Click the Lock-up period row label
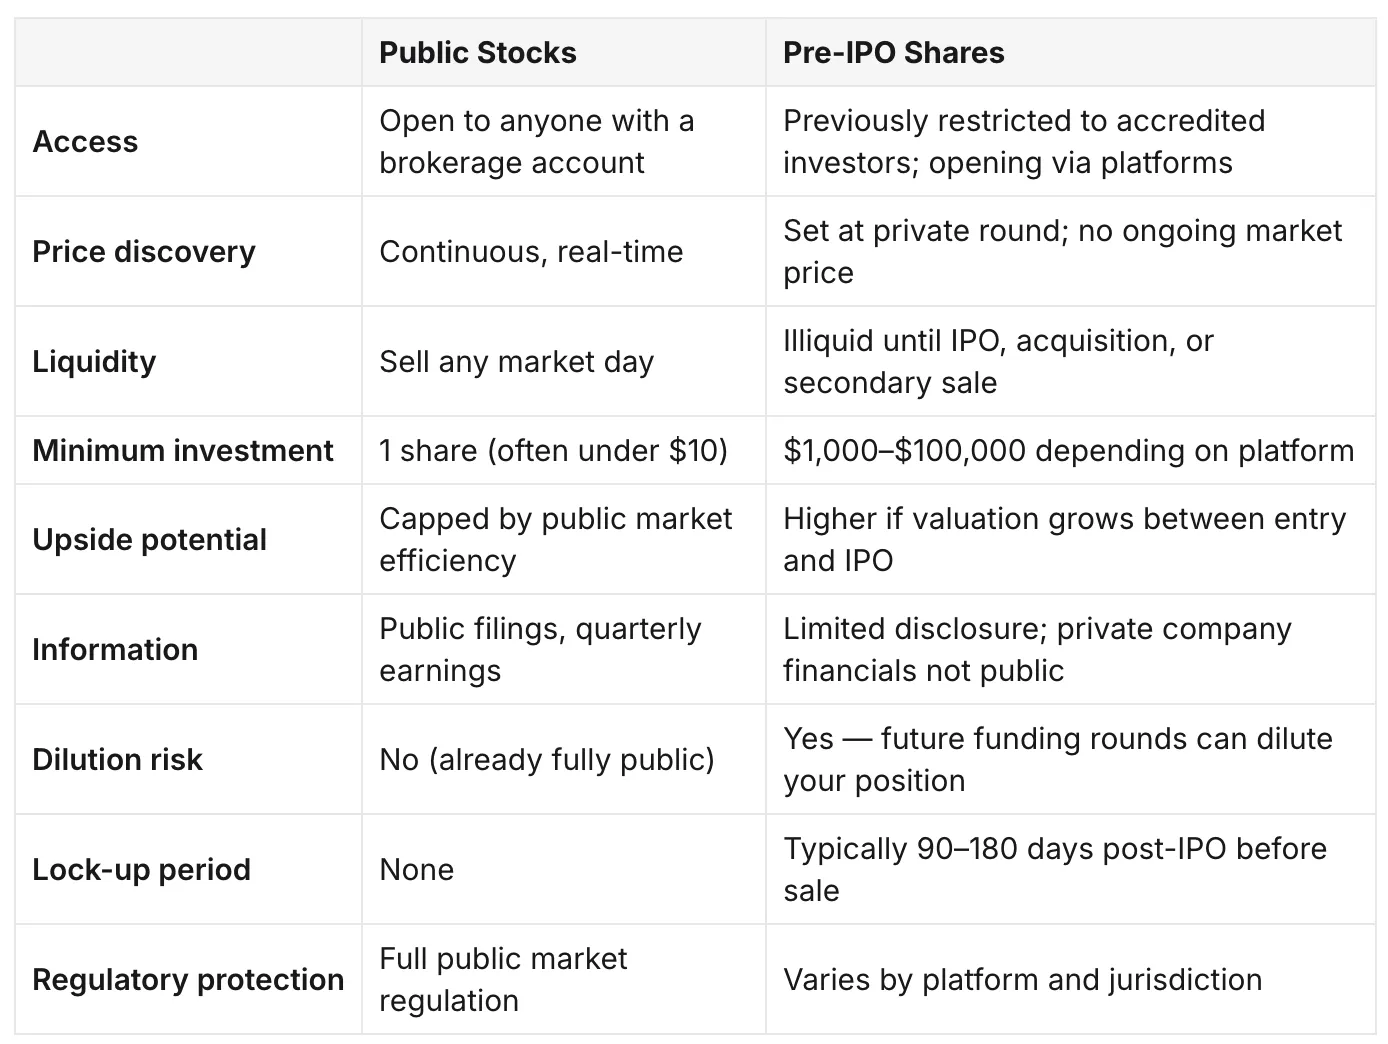Image resolution: width=1388 pixels, height=1044 pixels. point(141,870)
